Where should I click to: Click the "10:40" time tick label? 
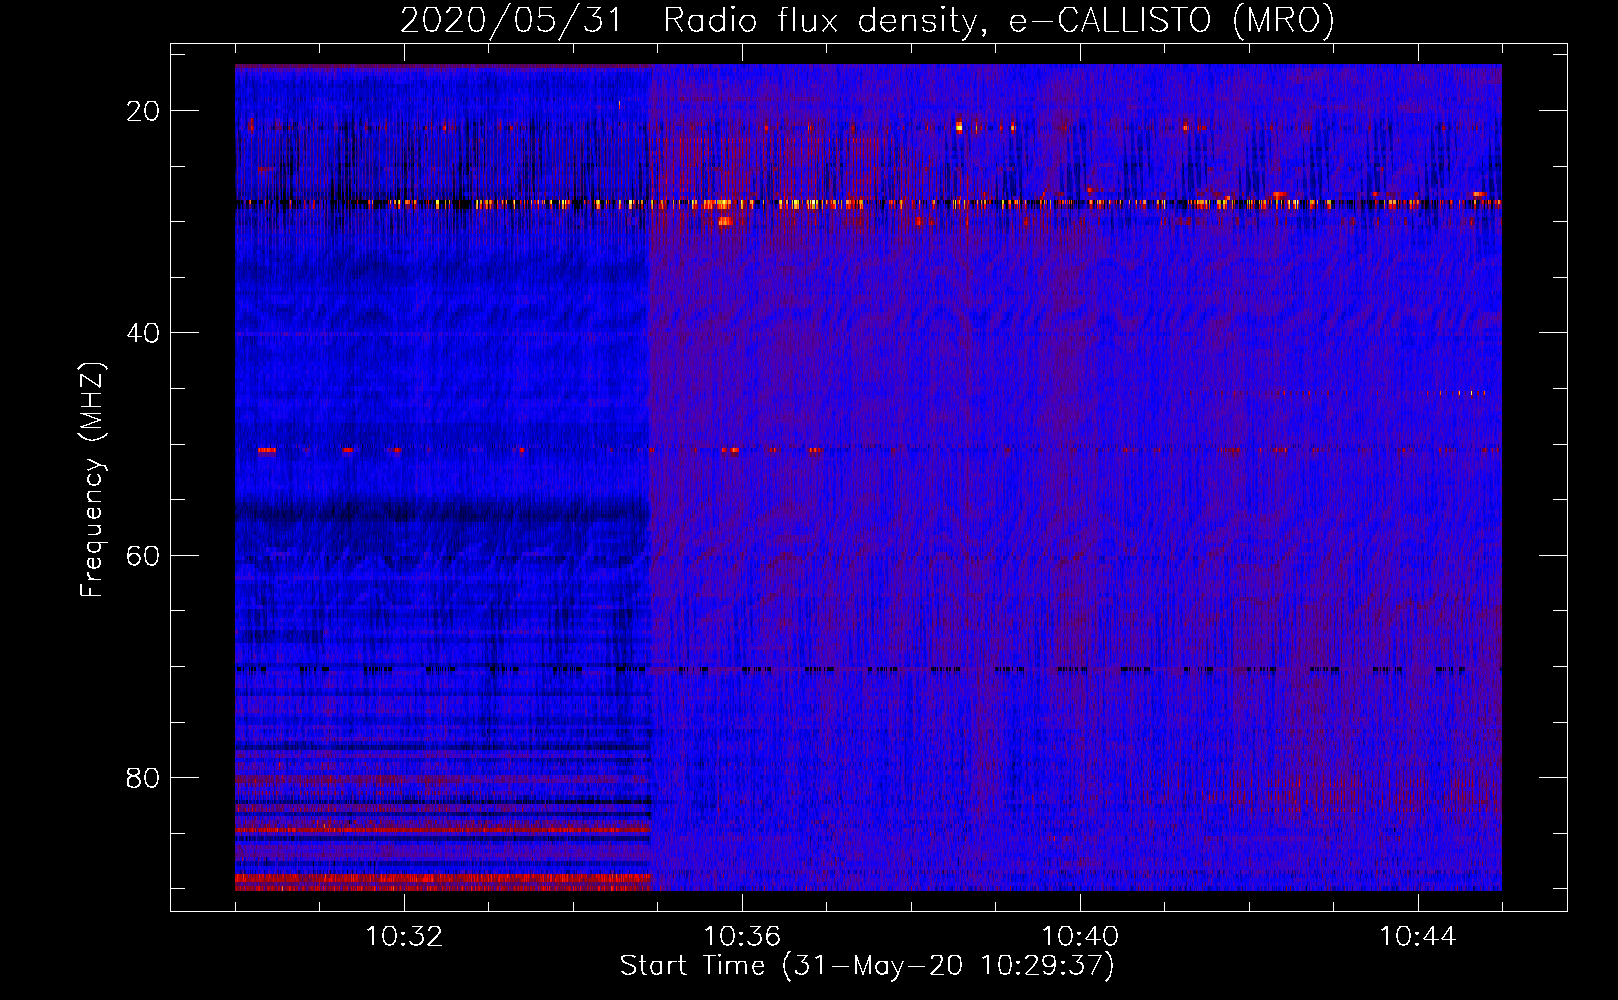[1080, 937]
